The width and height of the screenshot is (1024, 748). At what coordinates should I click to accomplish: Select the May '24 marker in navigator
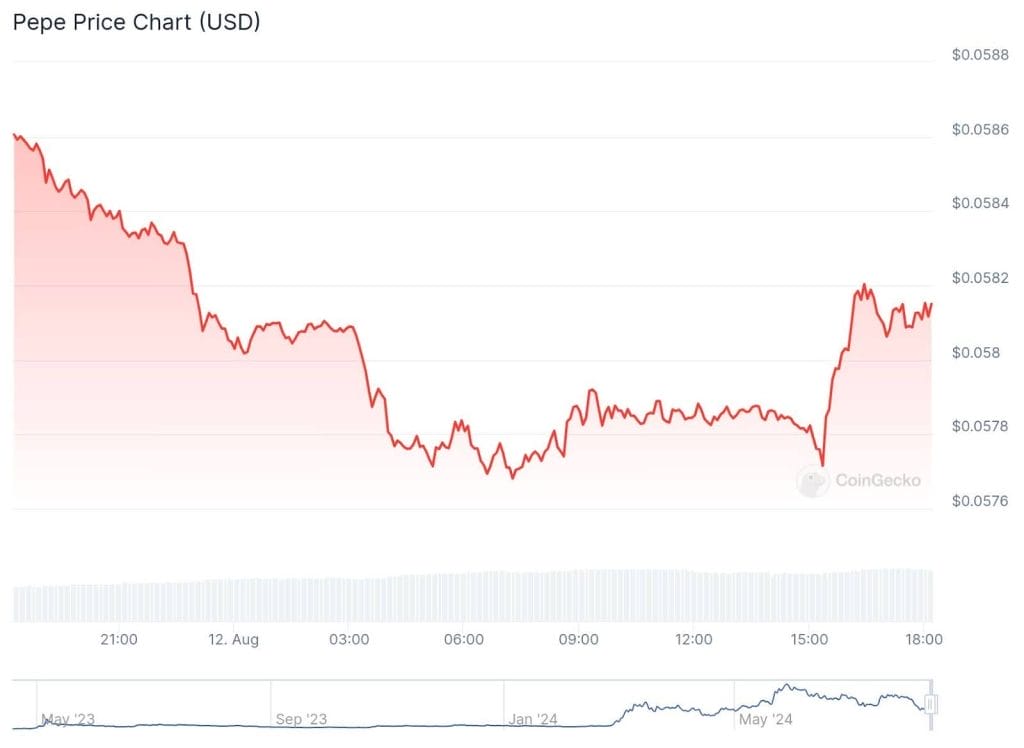pos(765,719)
